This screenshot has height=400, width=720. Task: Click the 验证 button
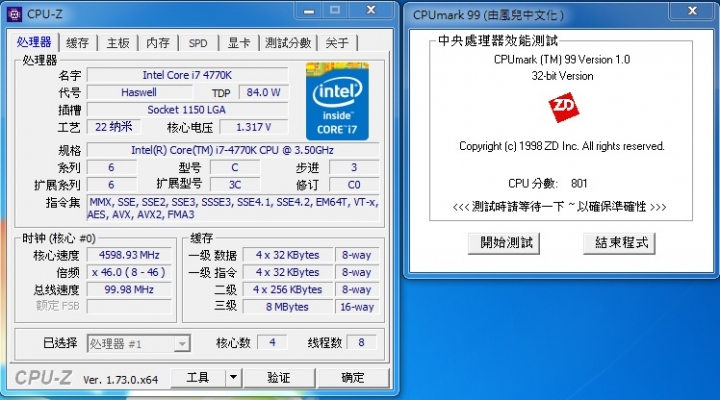279,377
